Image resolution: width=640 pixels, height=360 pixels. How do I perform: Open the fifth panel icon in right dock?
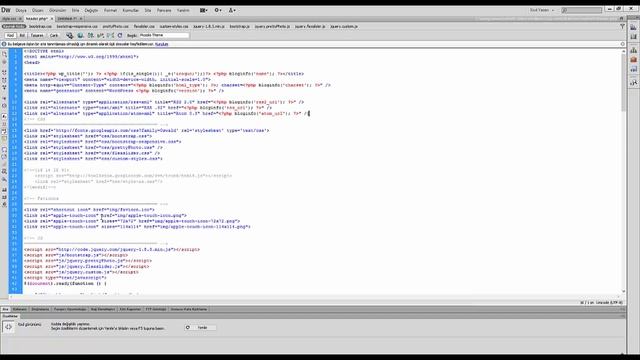pos(633,69)
